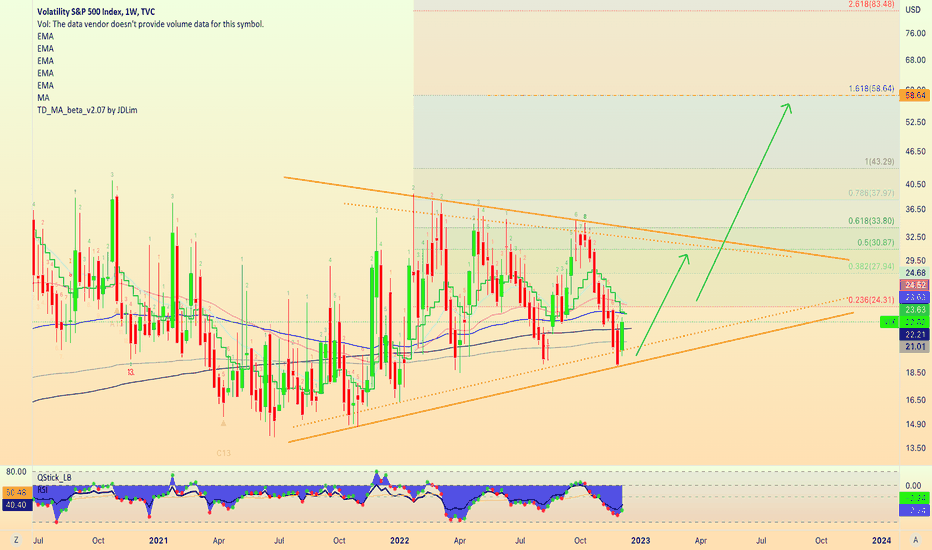Click the 2024 label on the time axis
The width and height of the screenshot is (932, 550).
[881, 540]
